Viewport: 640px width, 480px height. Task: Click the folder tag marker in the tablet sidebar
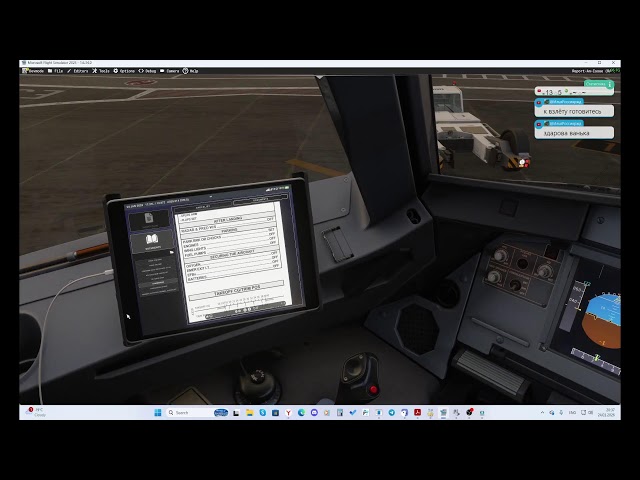pos(171,253)
